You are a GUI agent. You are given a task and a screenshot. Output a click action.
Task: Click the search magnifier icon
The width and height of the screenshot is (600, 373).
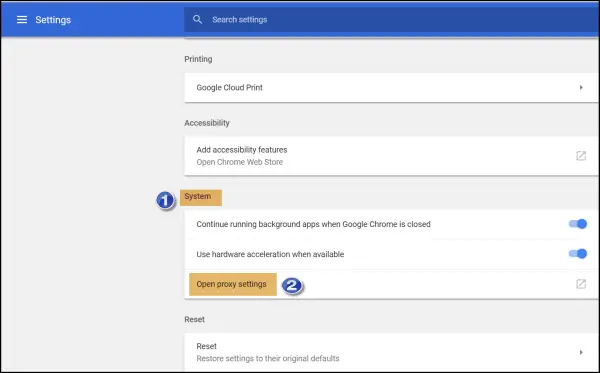point(197,20)
